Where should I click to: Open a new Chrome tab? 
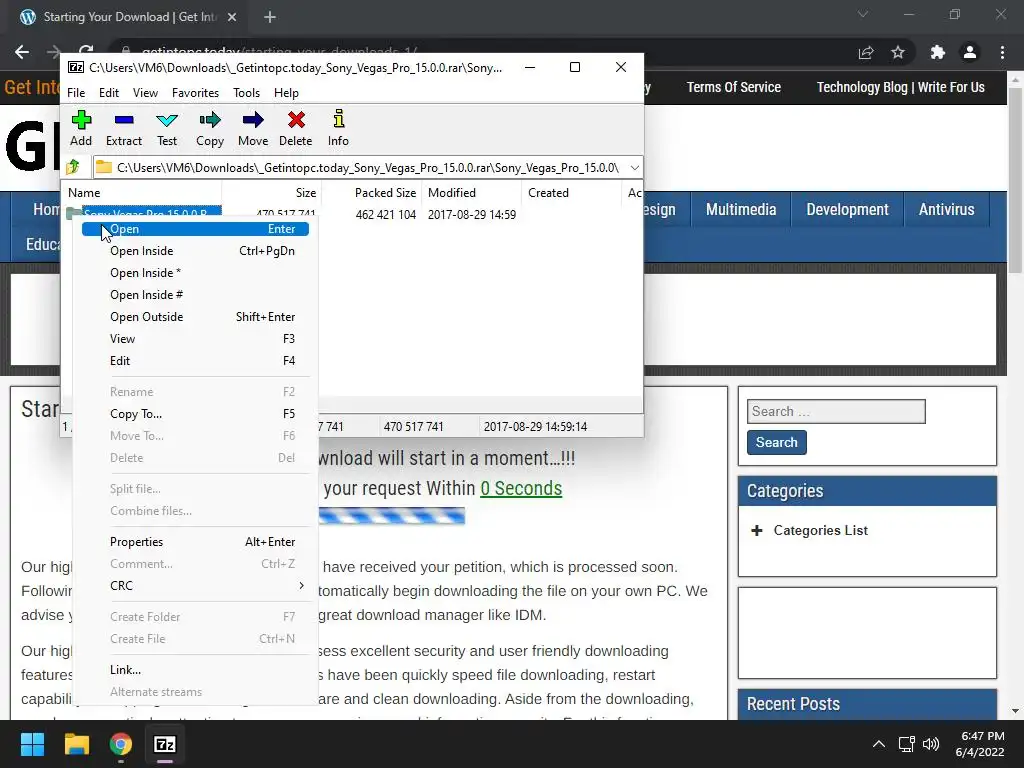(x=270, y=17)
